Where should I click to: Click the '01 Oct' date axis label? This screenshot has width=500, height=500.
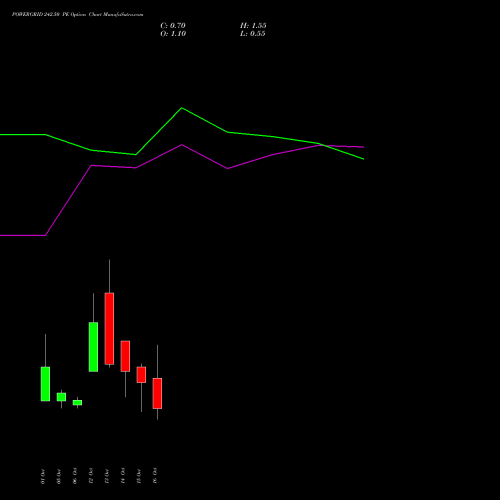43,476
